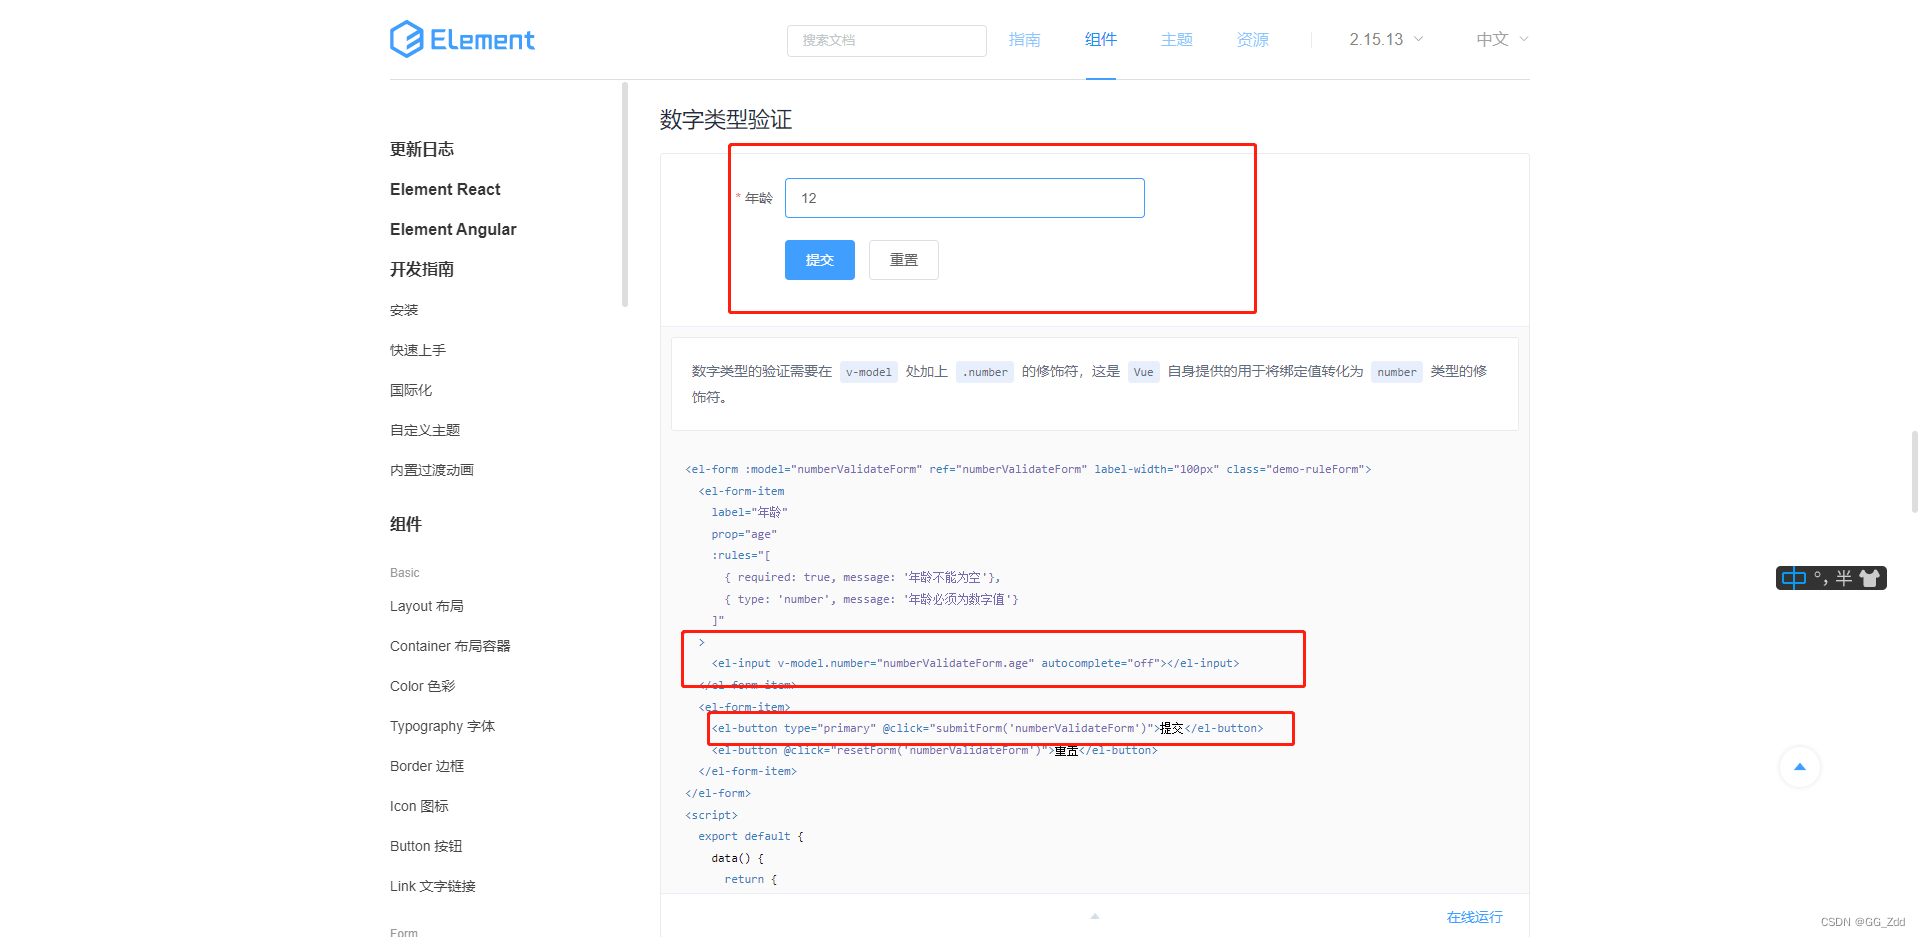The height and width of the screenshot is (937, 1920).
Task: Click the Vue code tag
Action: click(x=1143, y=372)
